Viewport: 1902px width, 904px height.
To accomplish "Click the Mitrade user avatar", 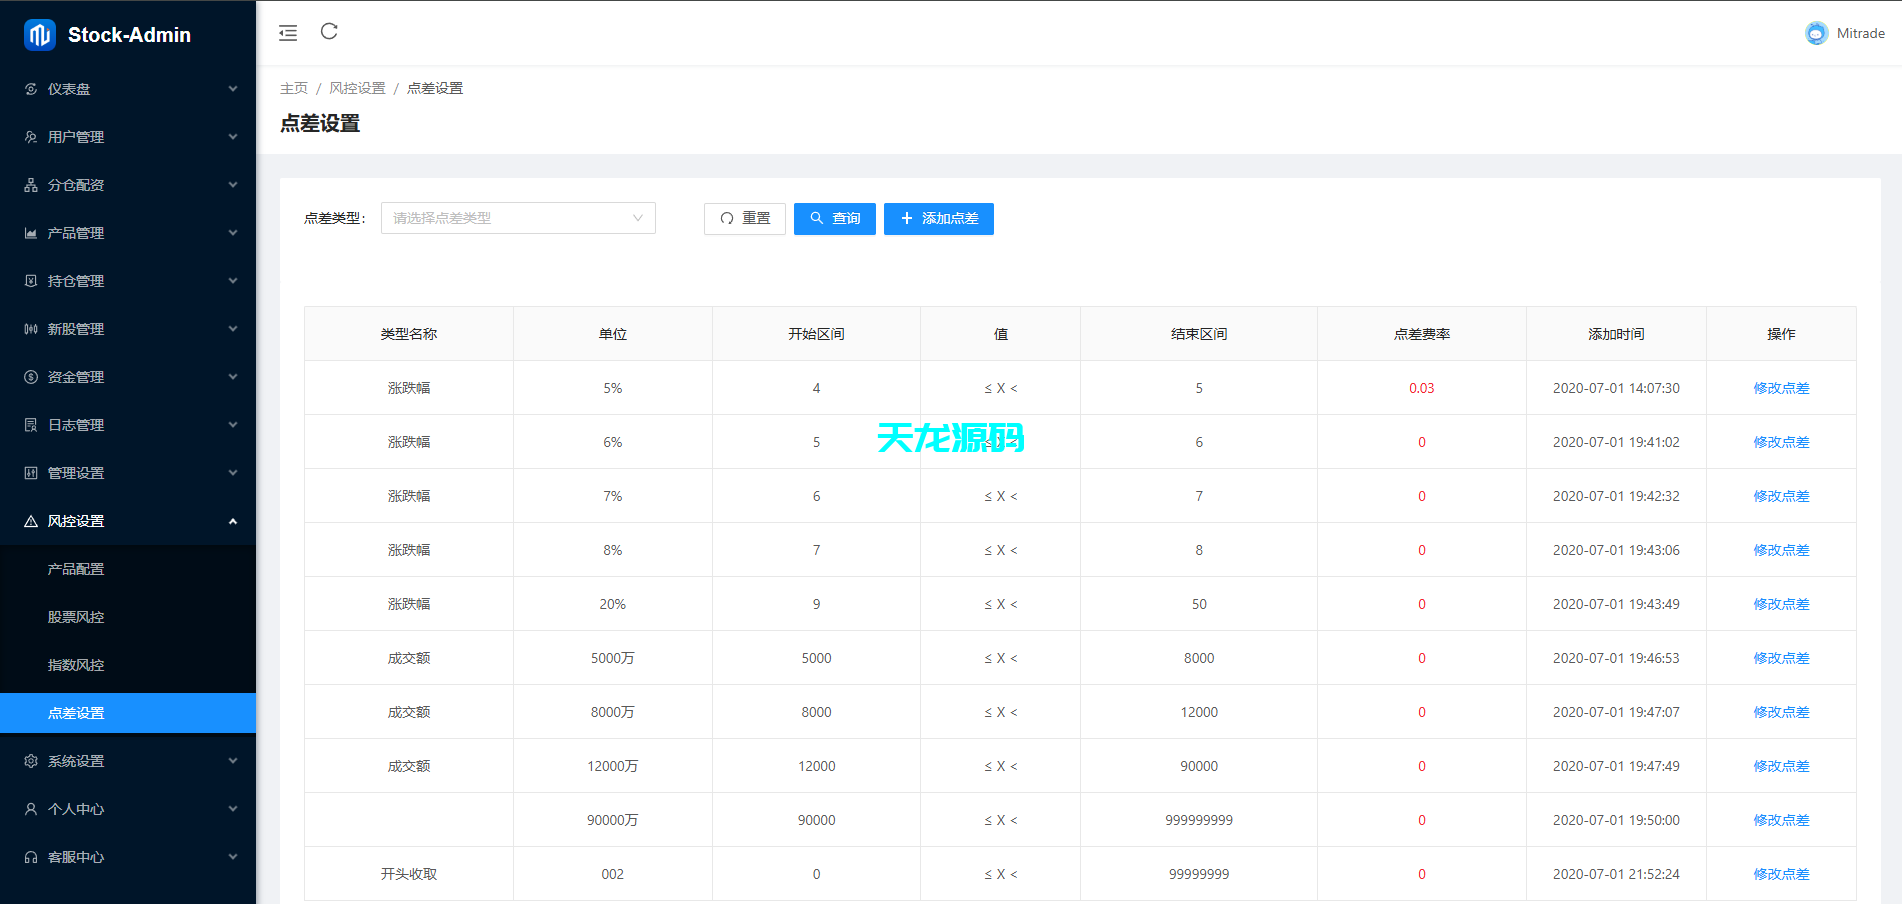I will click(1815, 33).
